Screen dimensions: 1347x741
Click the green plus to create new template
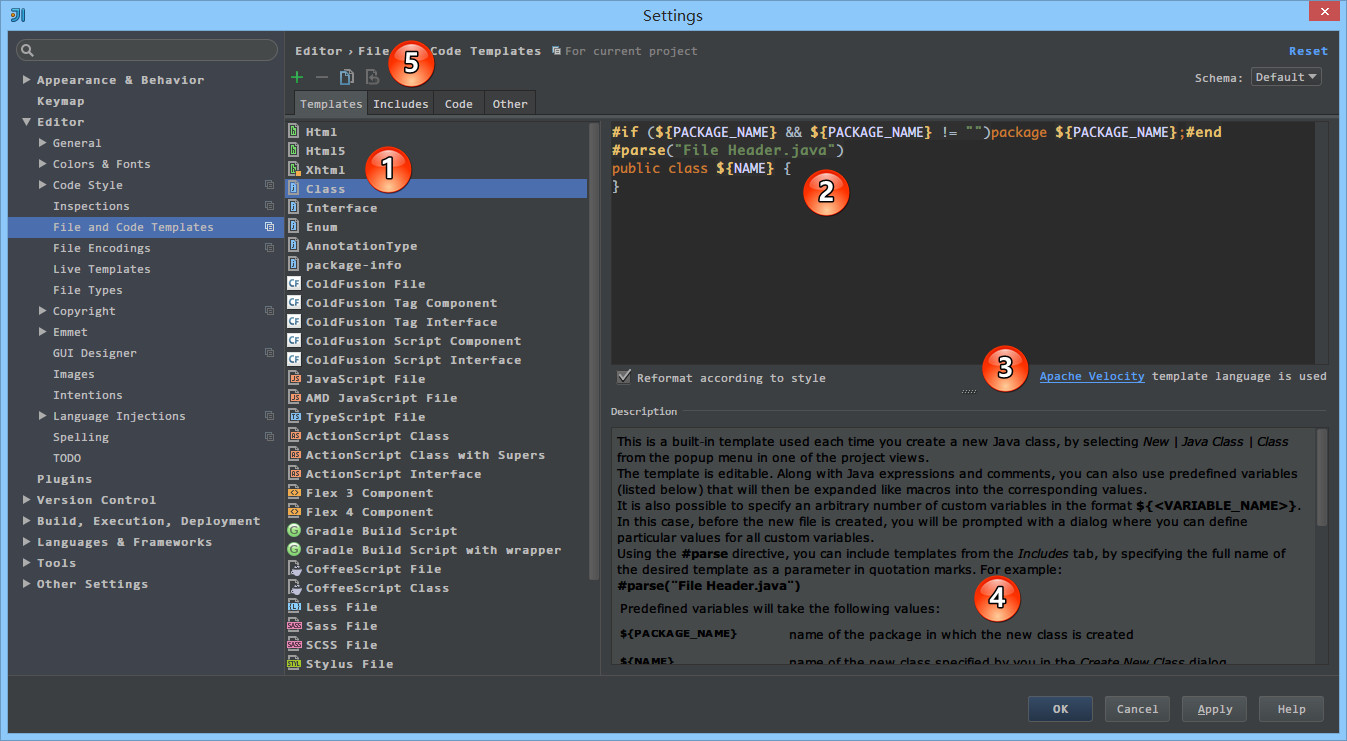[296, 76]
